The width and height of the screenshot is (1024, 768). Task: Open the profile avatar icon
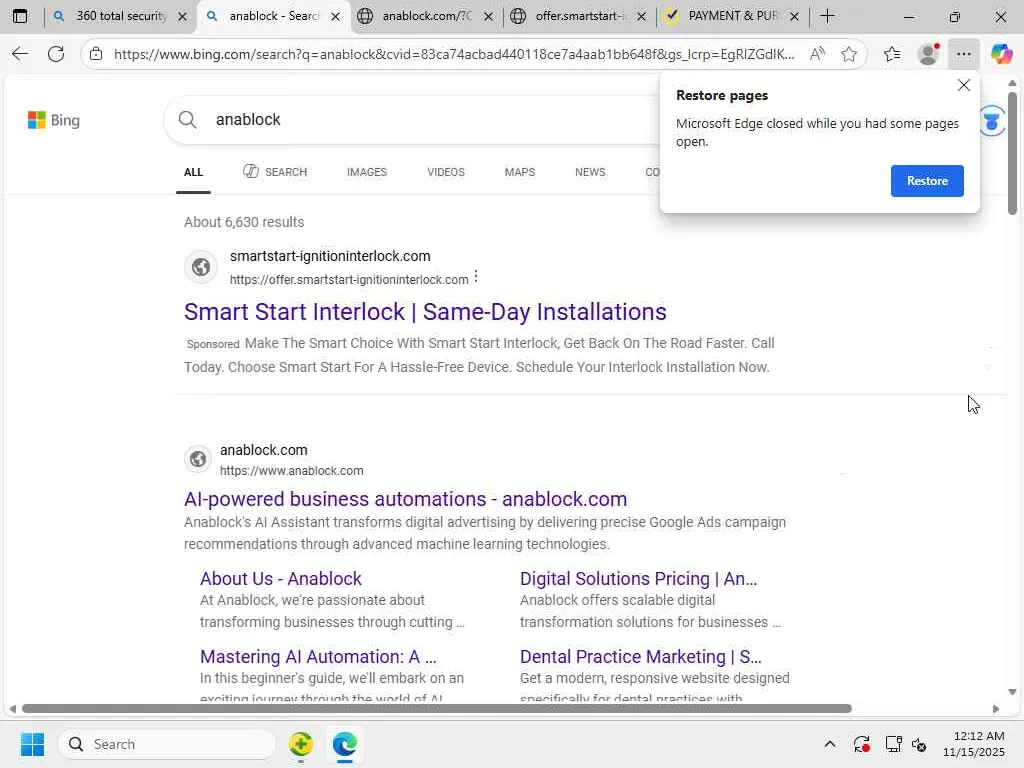pos(927,54)
